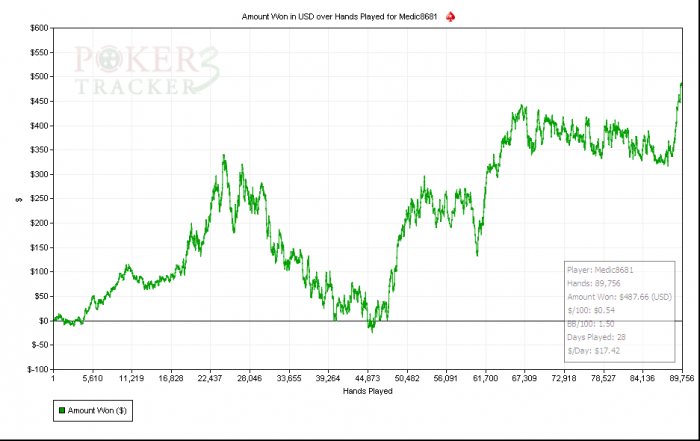The width and height of the screenshot is (700, 441).
Task: Click the green Amount Won legend swatch
Action: click(x=62, y=410)
